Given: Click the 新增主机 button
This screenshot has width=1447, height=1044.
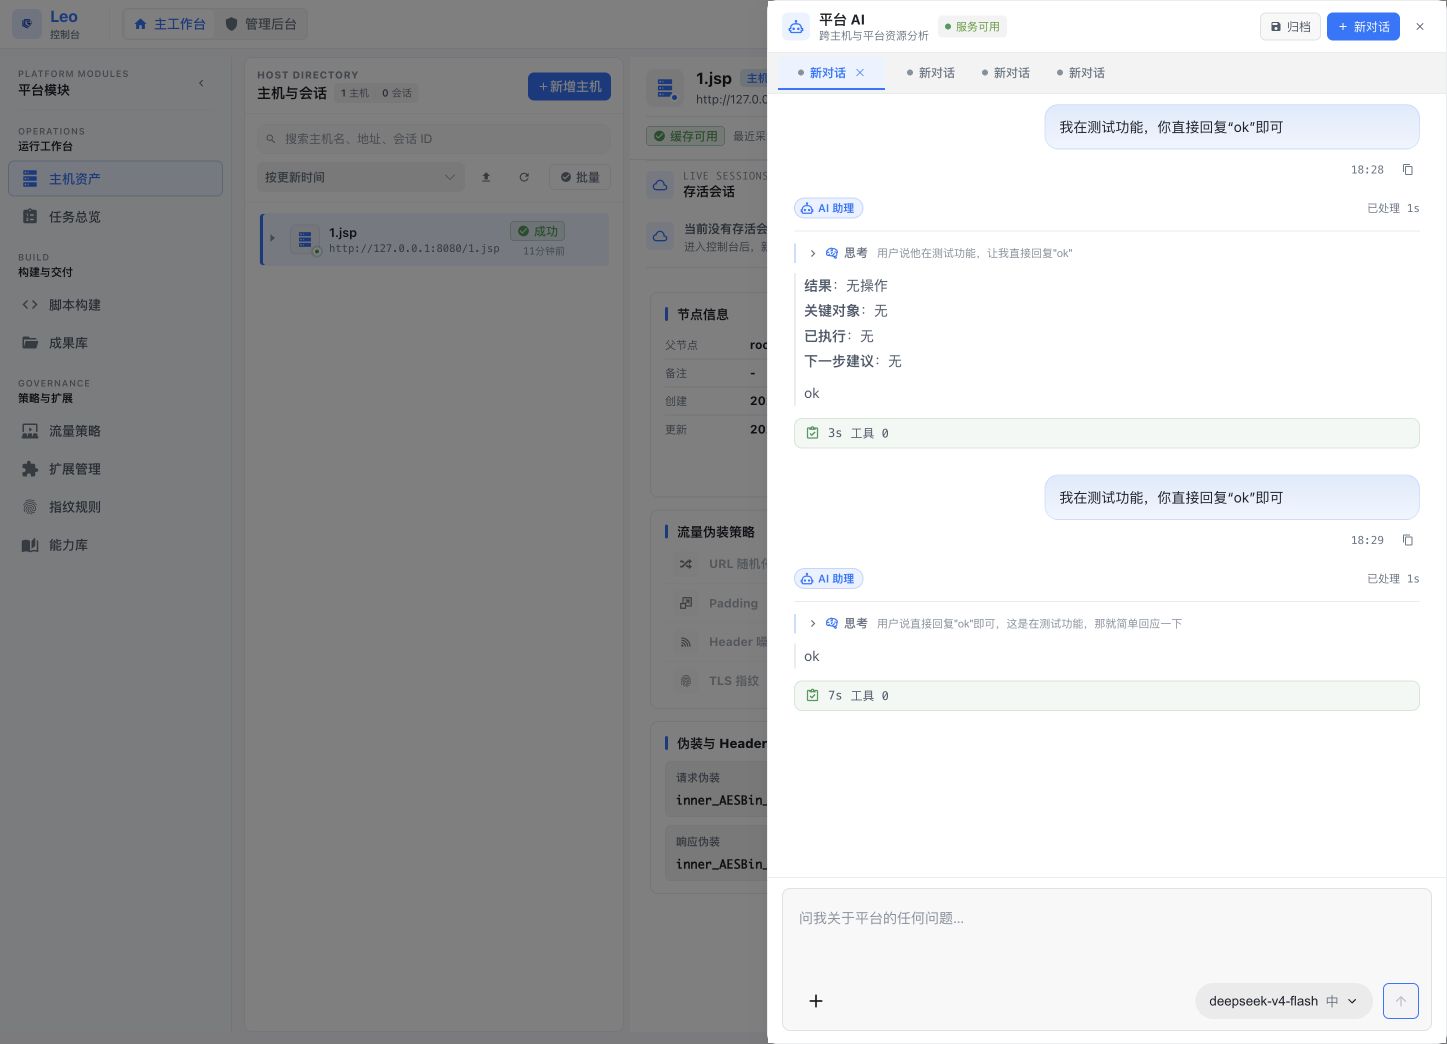Looking at the screenshot, I should click(569, 87).
